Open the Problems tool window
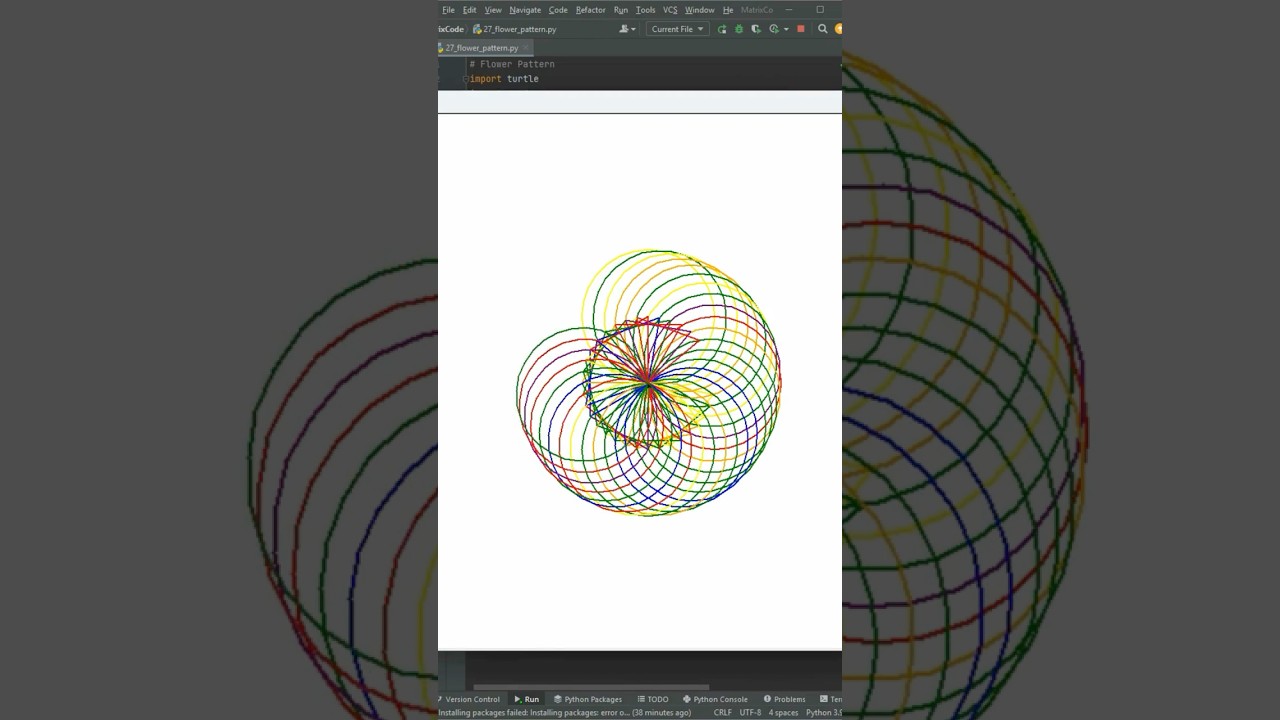 (784, 699)
